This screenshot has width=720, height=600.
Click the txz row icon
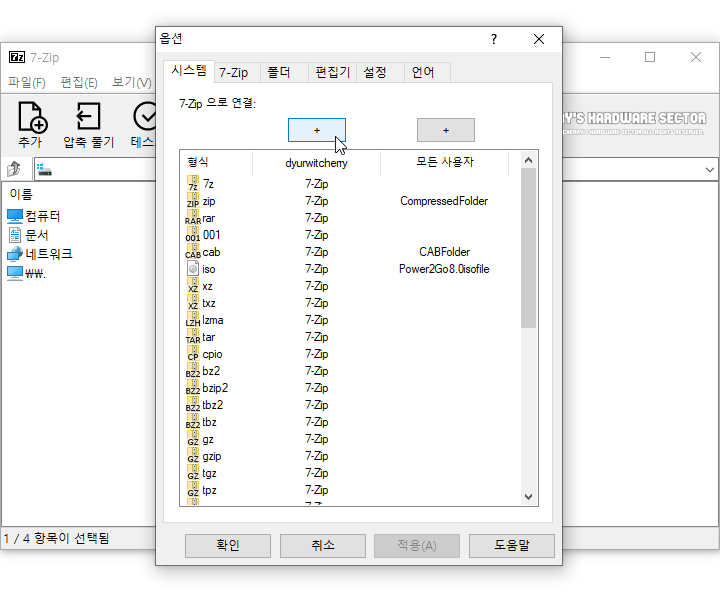click(193, 303)
